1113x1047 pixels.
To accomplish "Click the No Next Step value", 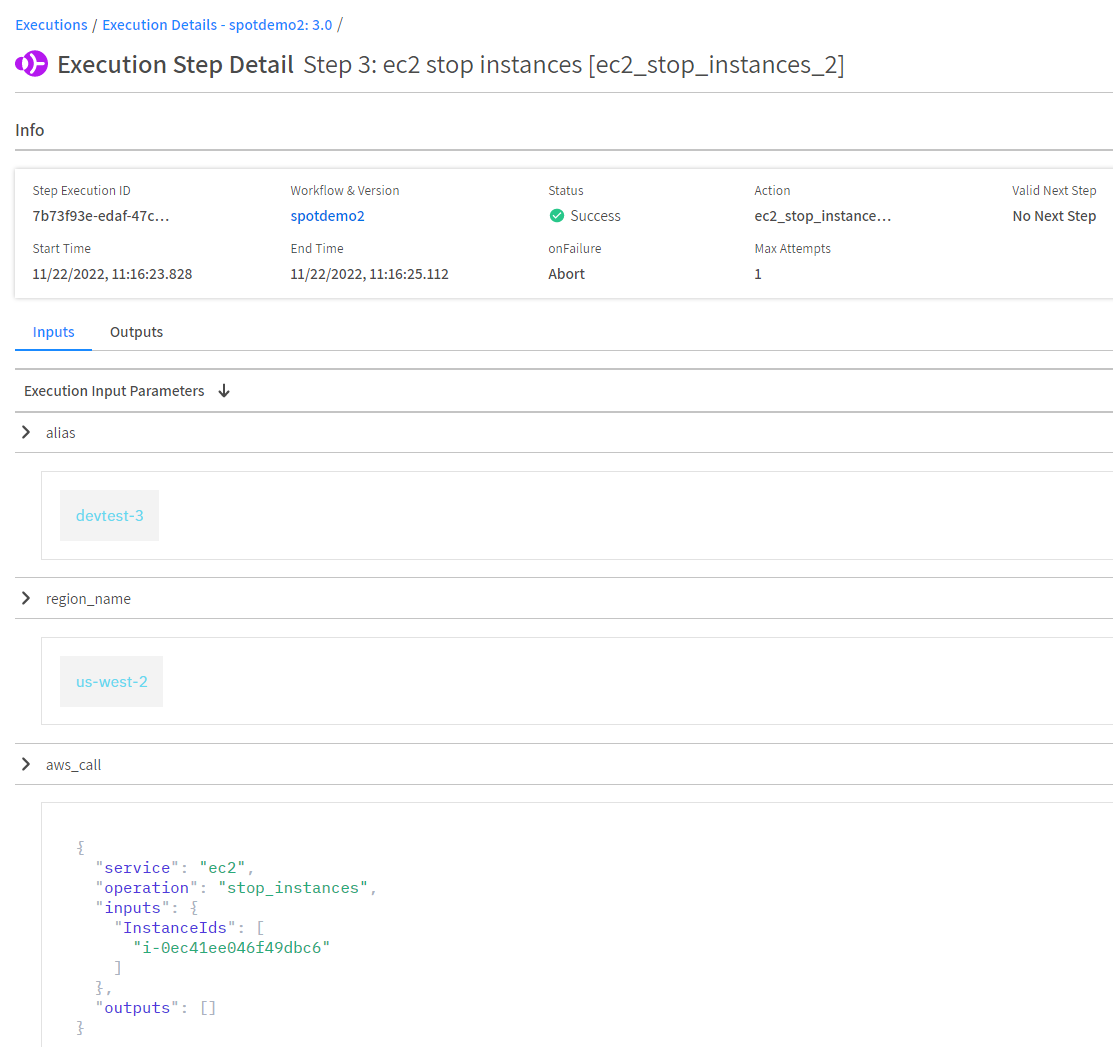I will pyautogui.click(x=1054, y=216).
